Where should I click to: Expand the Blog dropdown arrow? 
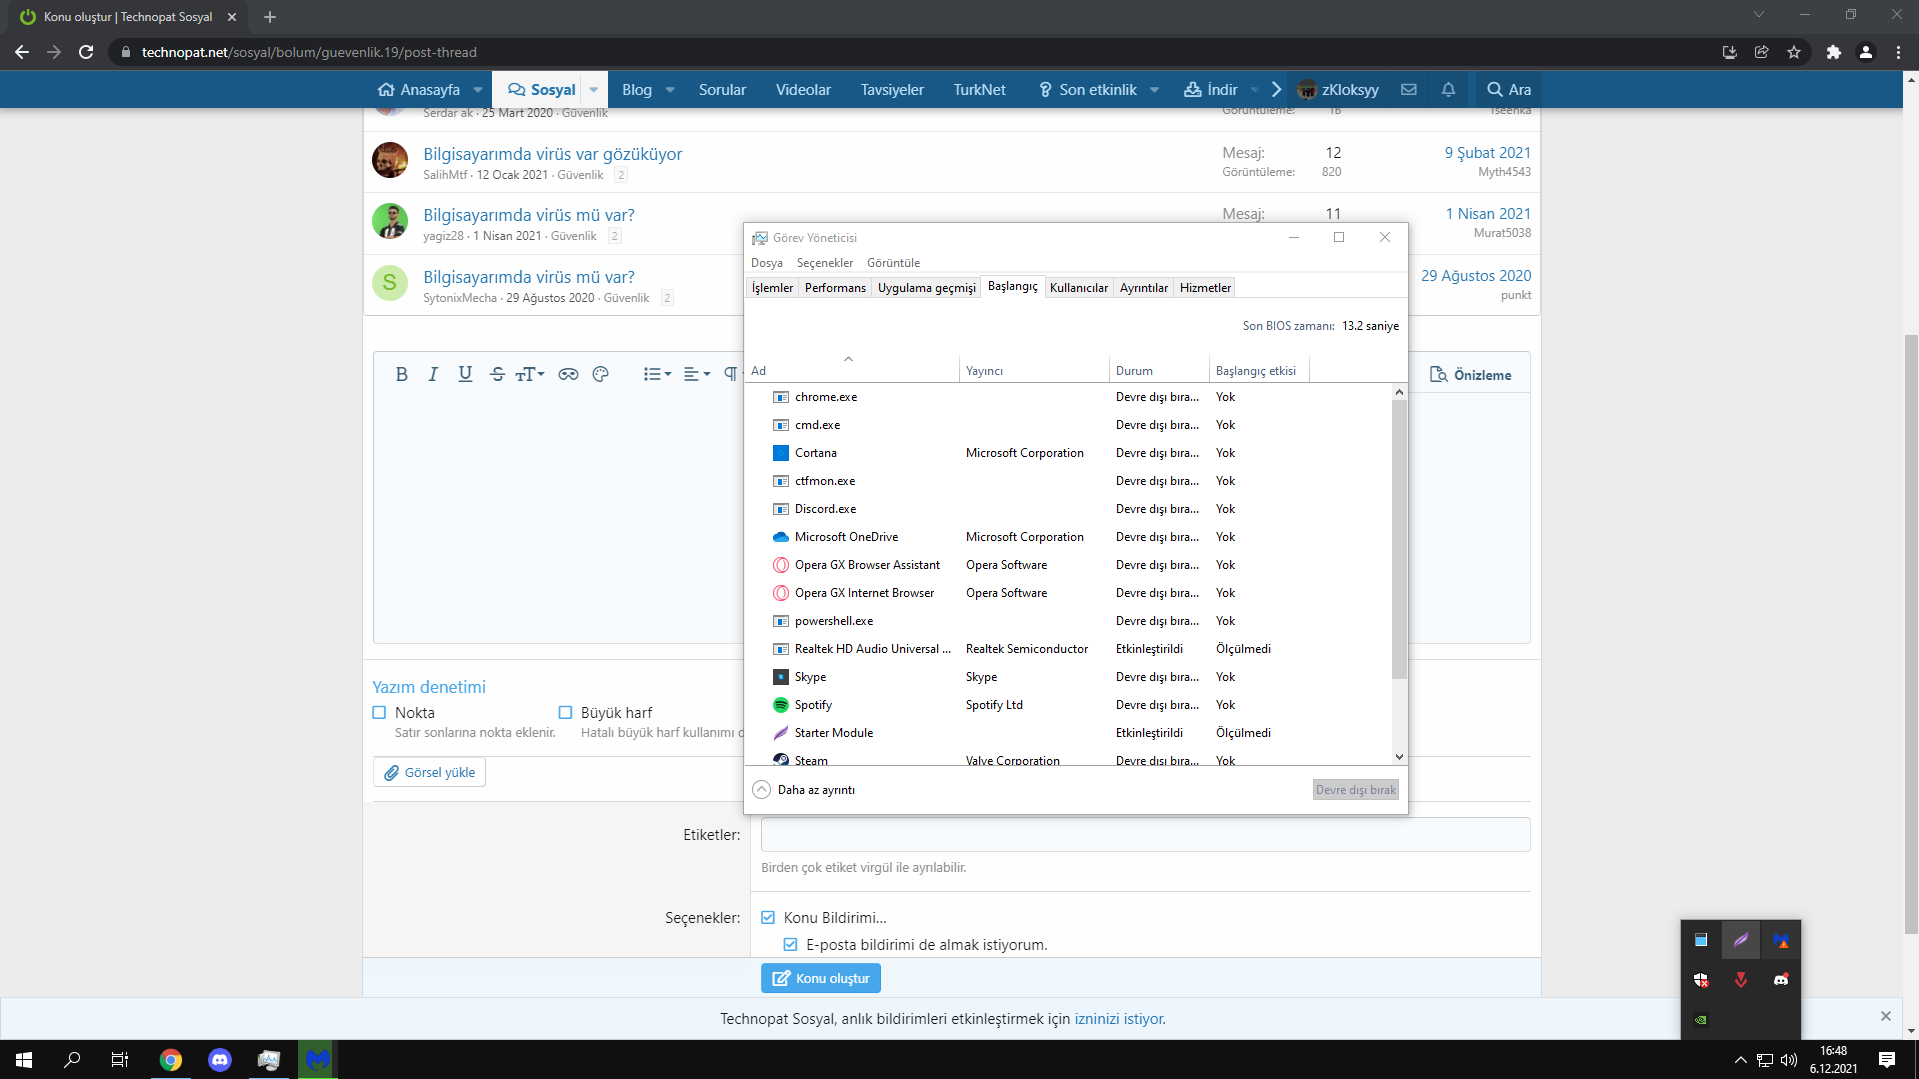(x=670, y=90)
